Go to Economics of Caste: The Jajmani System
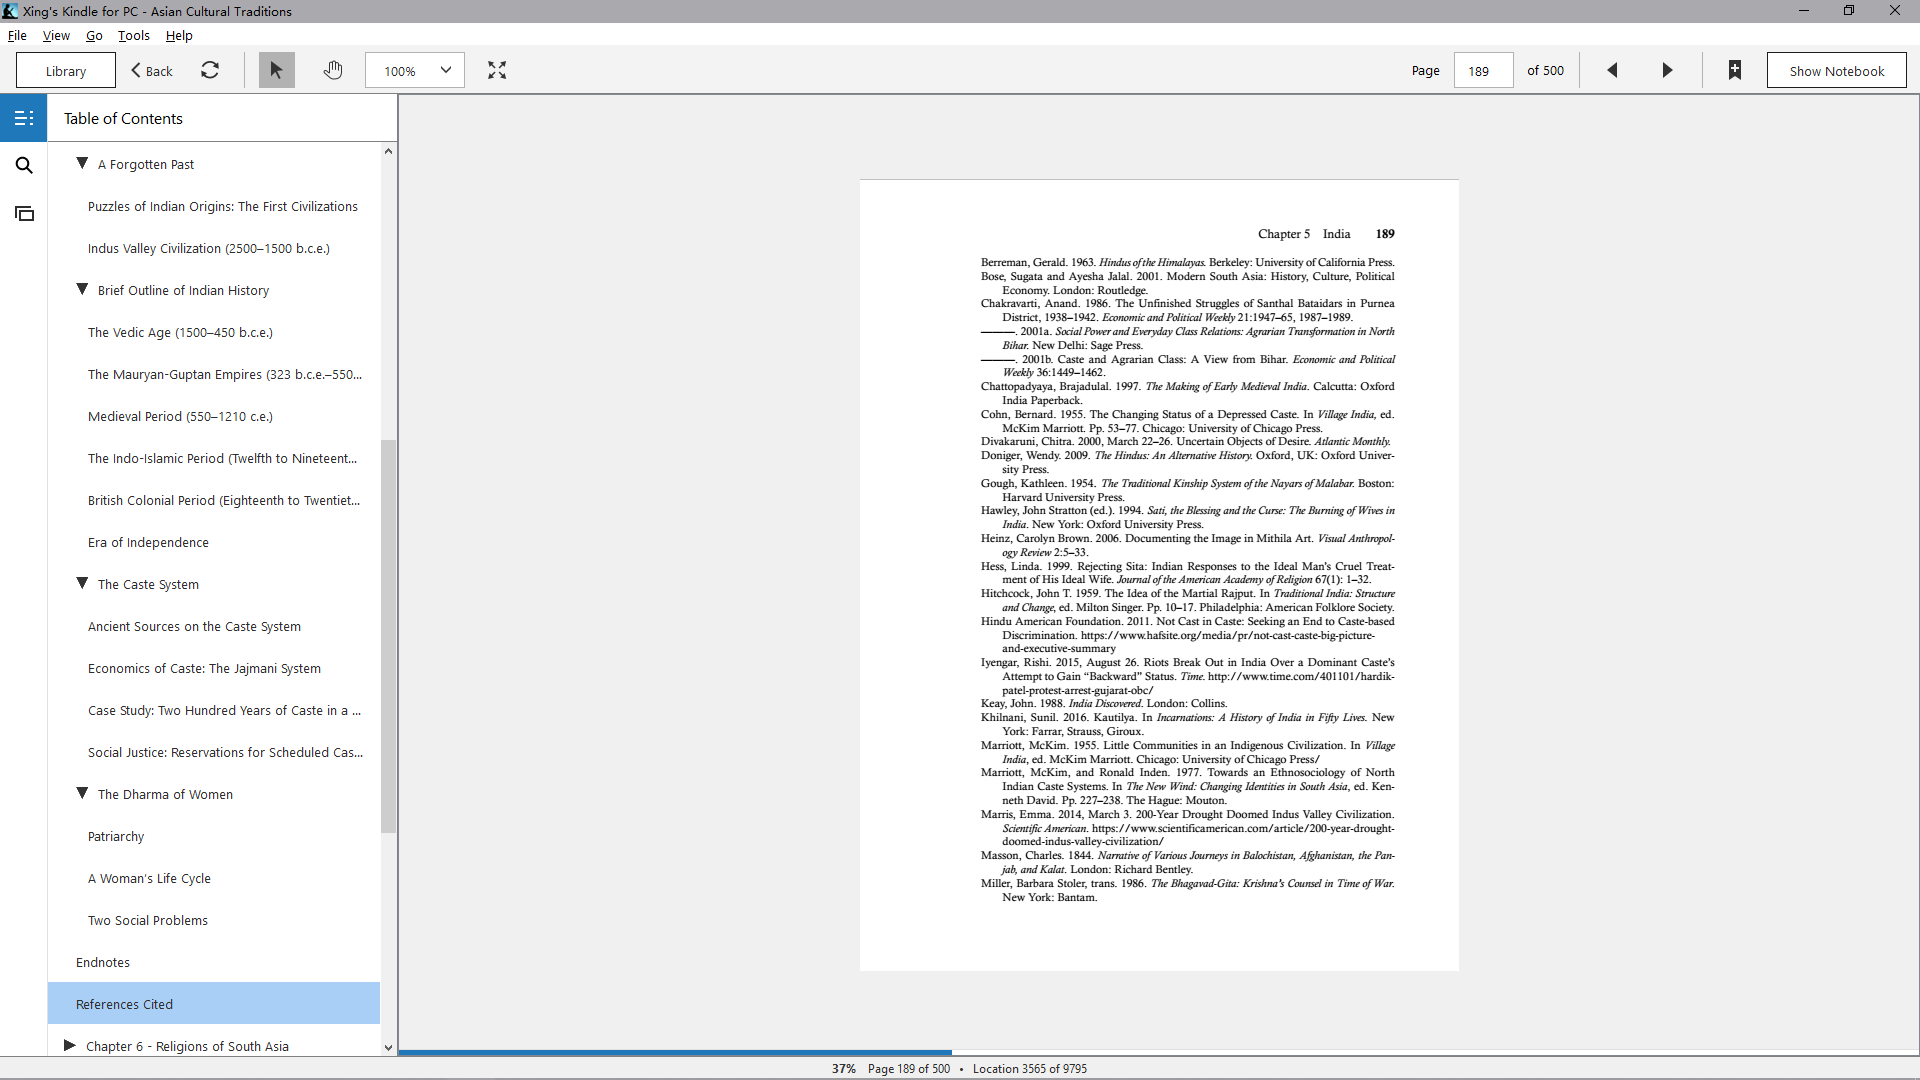The width and height of the screenshot is (1920, 1080). coord(204,669)
